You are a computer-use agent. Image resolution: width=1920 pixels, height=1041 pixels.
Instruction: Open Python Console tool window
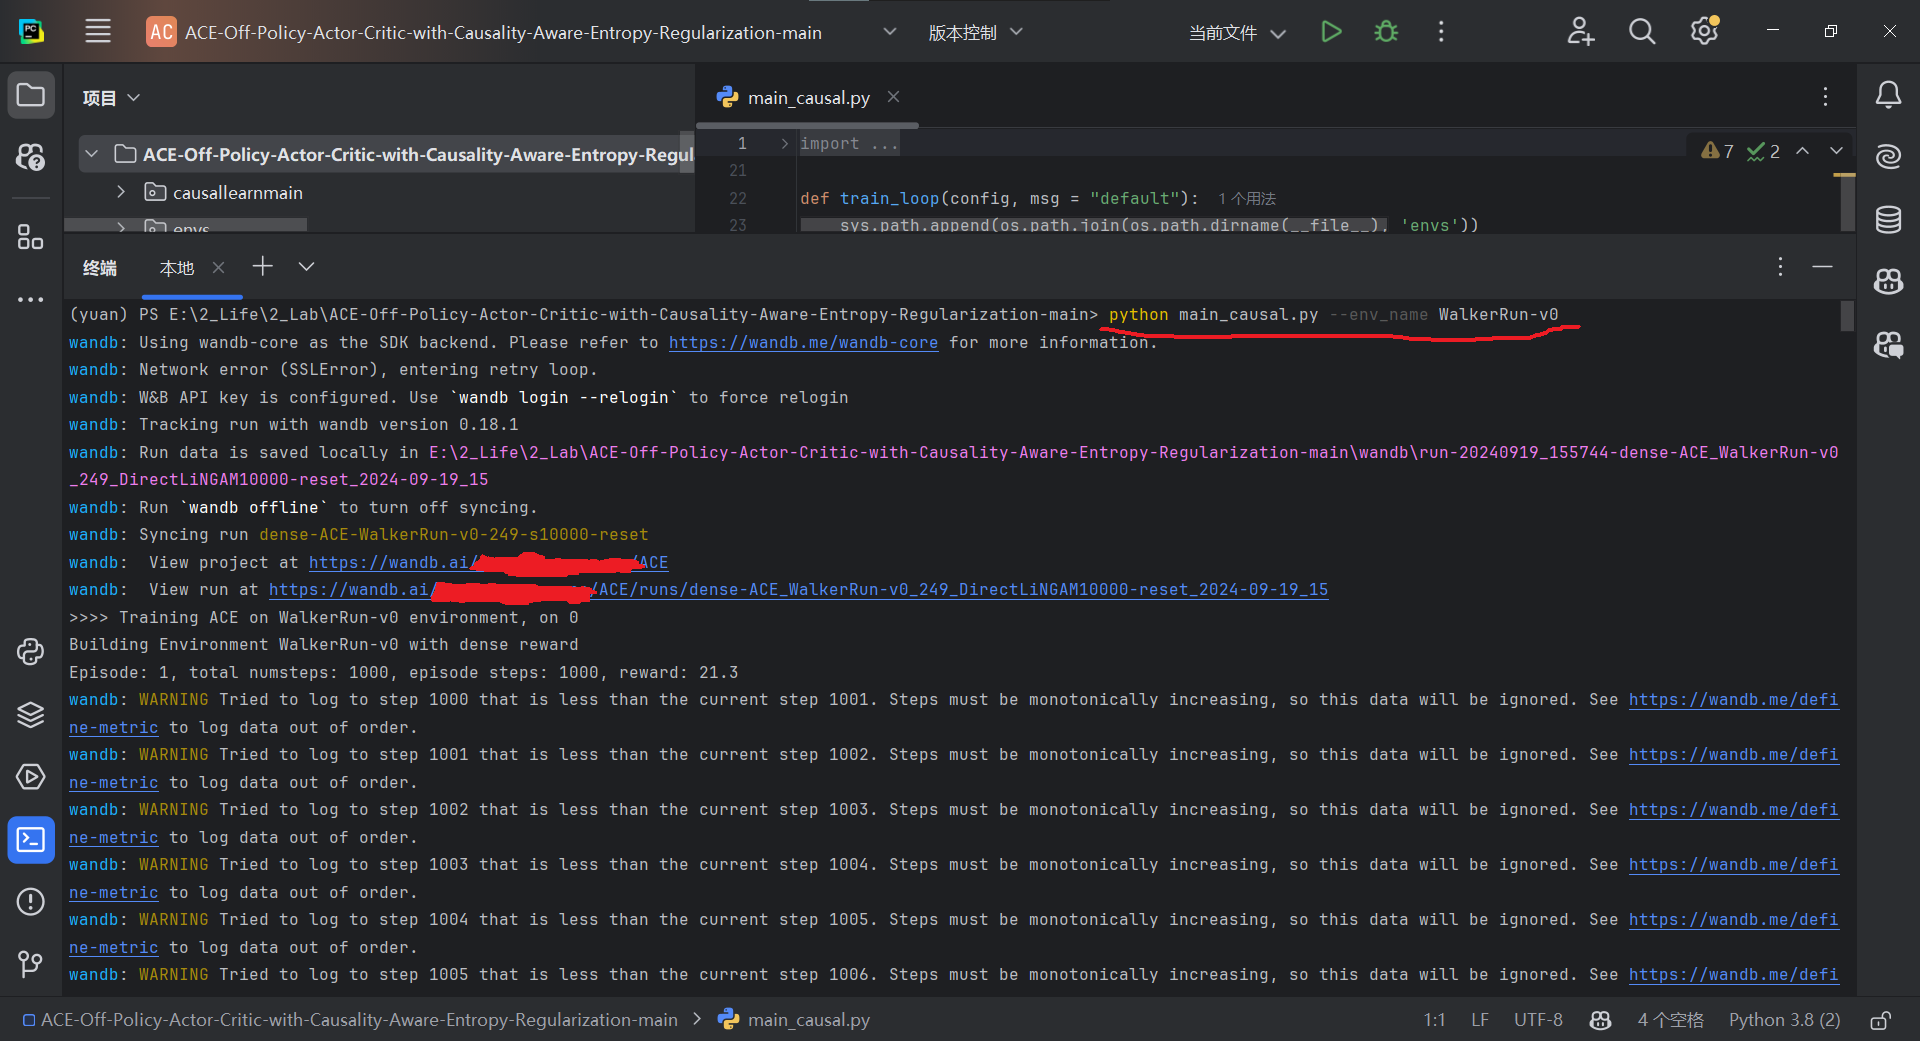[31, 652]
